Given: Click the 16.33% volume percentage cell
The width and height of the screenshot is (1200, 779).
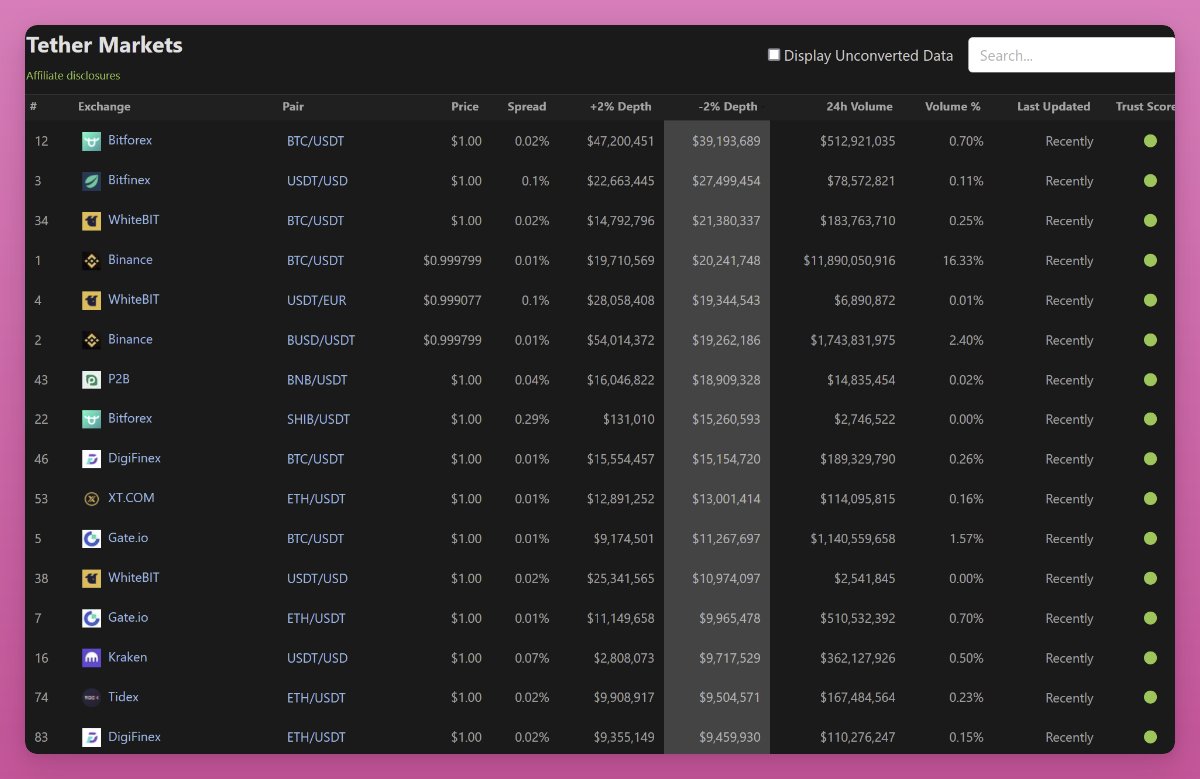Looking at the screenshot, I should click(x=963, y=260).
